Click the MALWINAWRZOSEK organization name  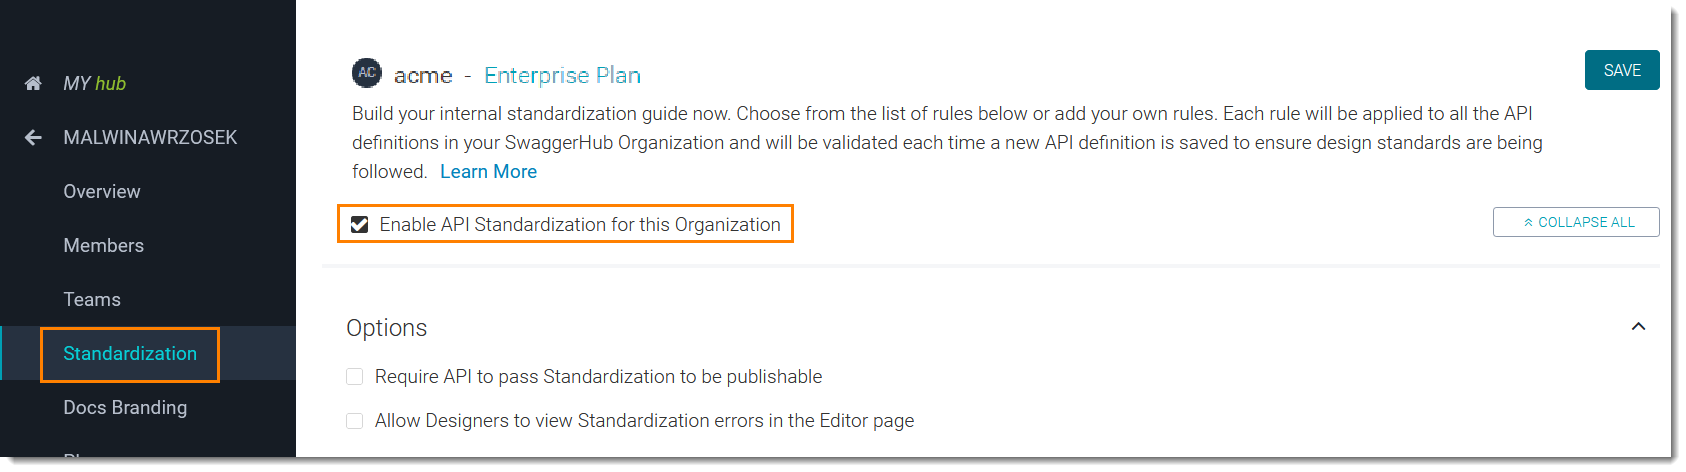[x=150, y=138]
